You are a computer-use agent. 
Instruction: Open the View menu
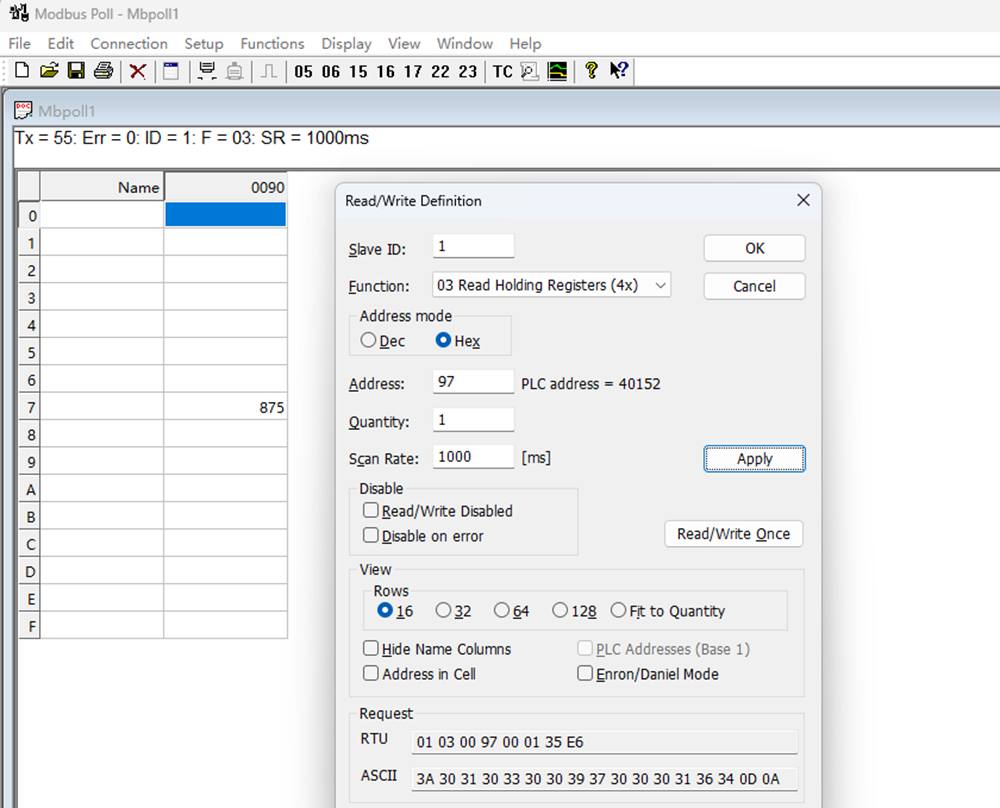click(404, 43)
